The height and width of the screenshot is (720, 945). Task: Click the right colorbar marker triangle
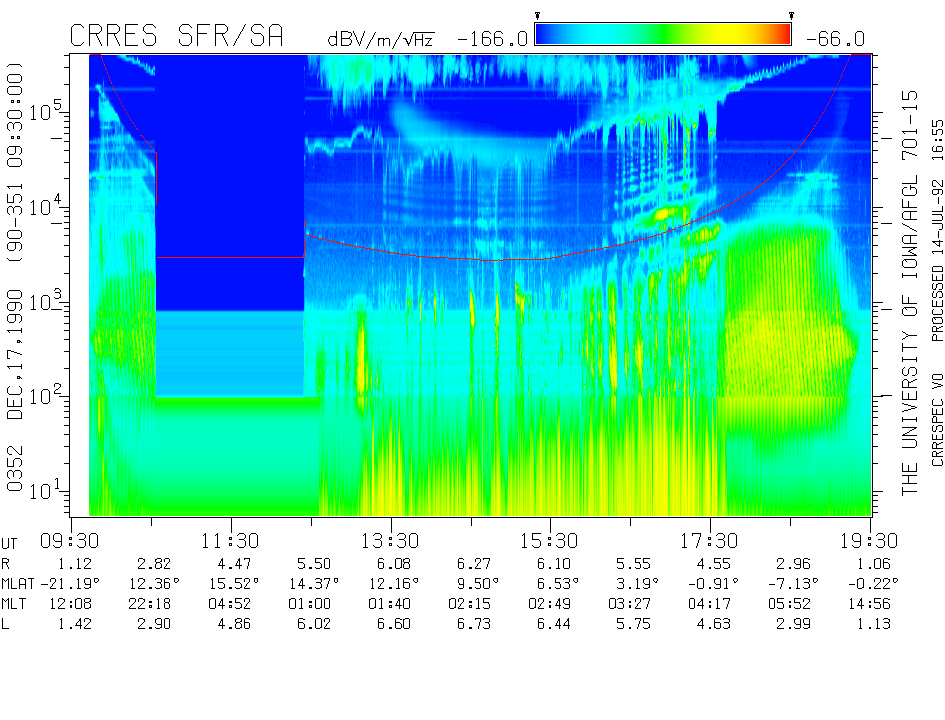point(791,15)
